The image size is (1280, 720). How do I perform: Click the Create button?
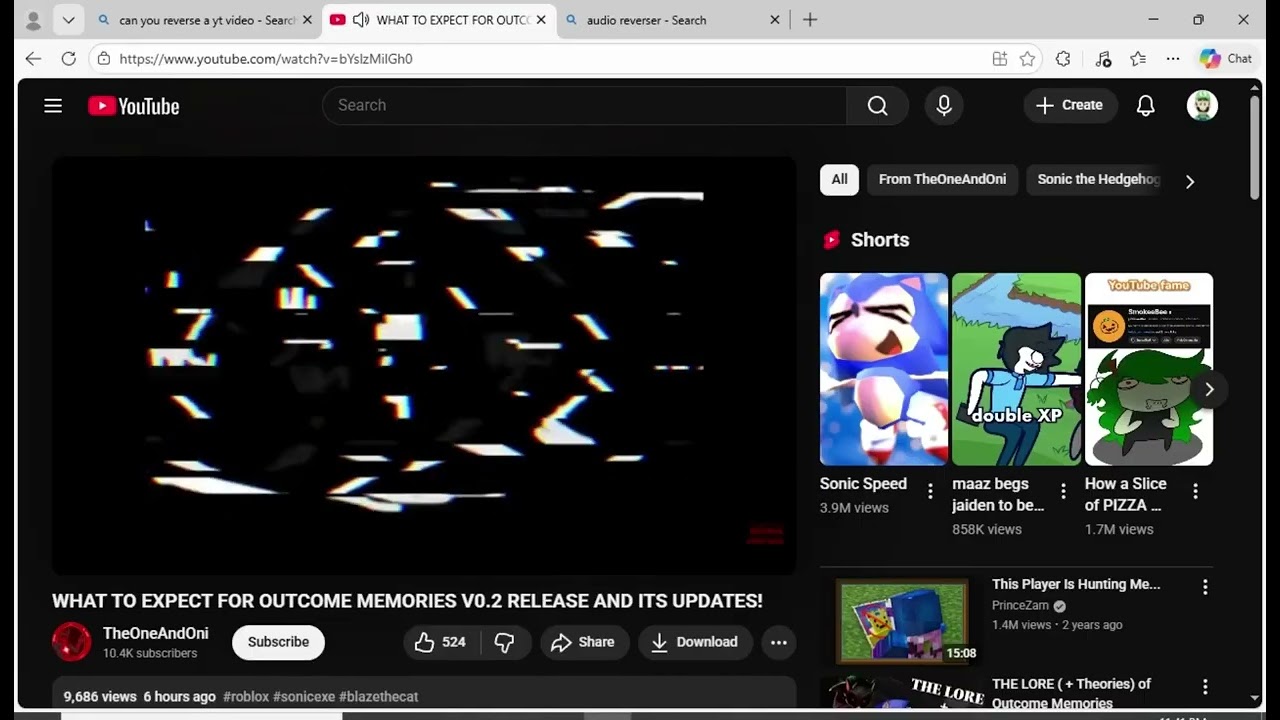tap(1070, 105)
